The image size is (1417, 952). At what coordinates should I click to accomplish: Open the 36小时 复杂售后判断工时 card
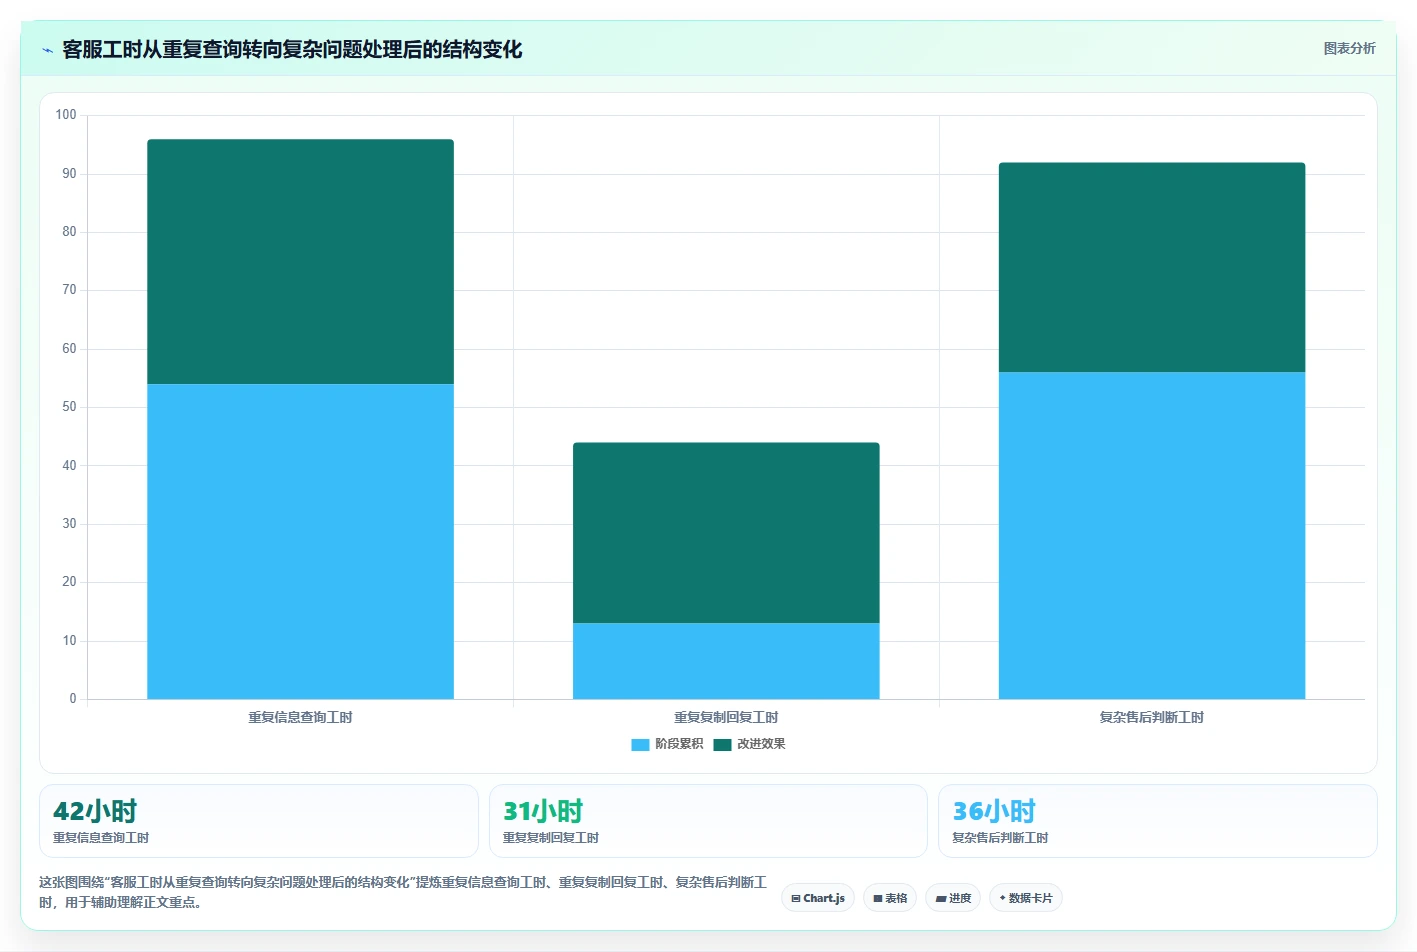(x=1158, y=821)
